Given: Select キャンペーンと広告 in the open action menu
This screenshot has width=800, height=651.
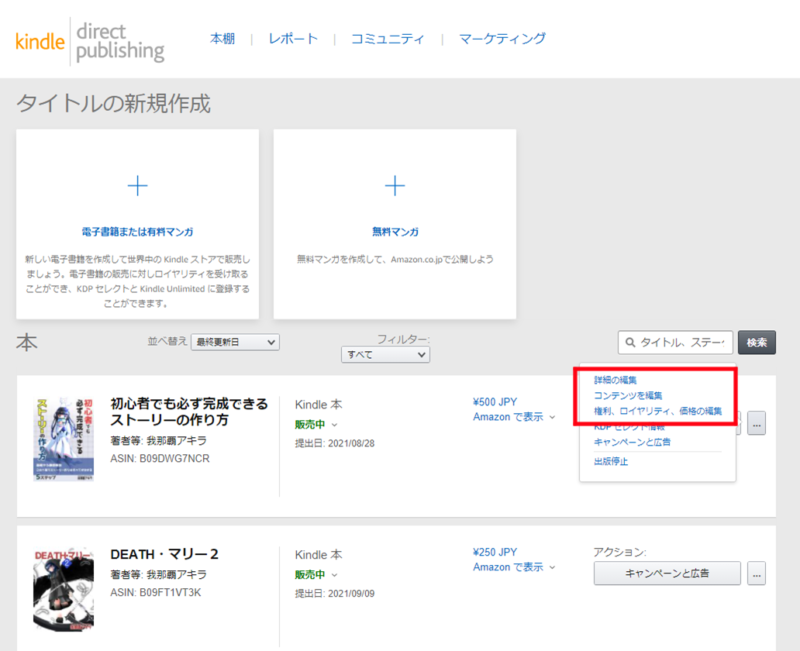Looking at the screenshot, I should pos(632,442).
